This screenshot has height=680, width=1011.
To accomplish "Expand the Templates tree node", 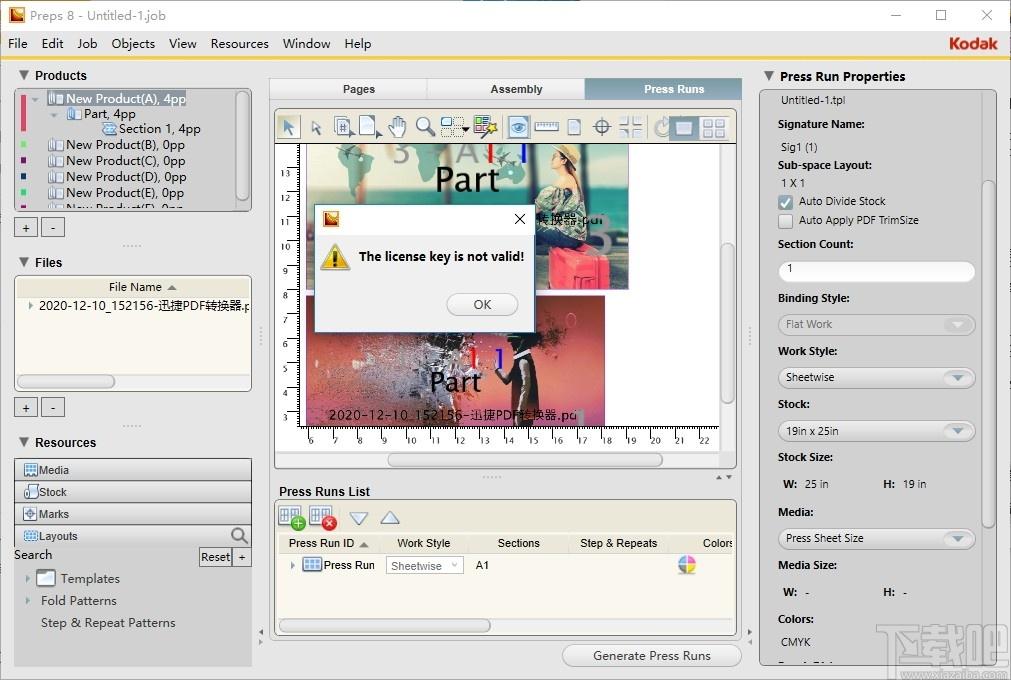I will coord(28,579).
